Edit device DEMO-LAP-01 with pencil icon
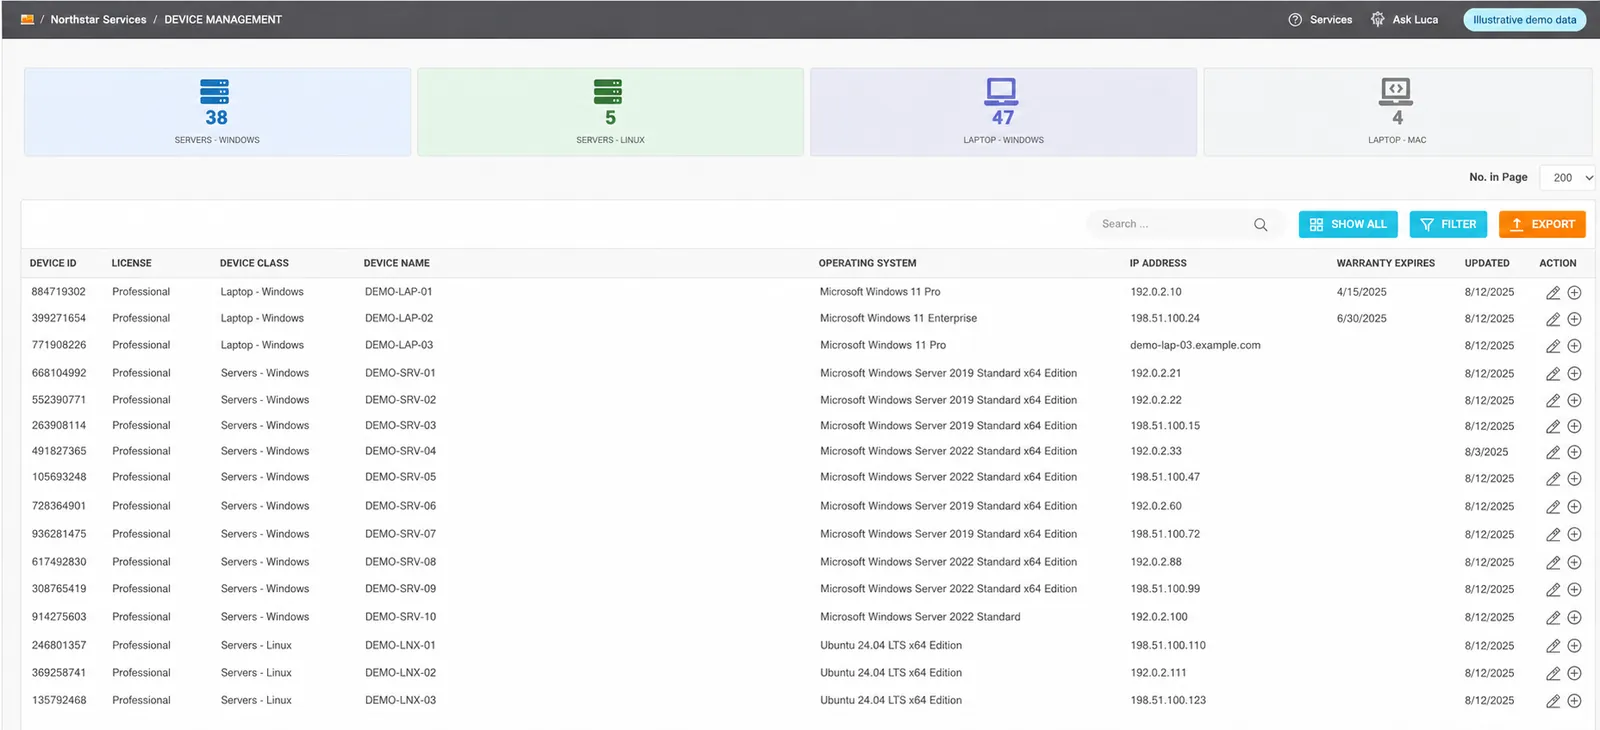 click(1553, 293)
